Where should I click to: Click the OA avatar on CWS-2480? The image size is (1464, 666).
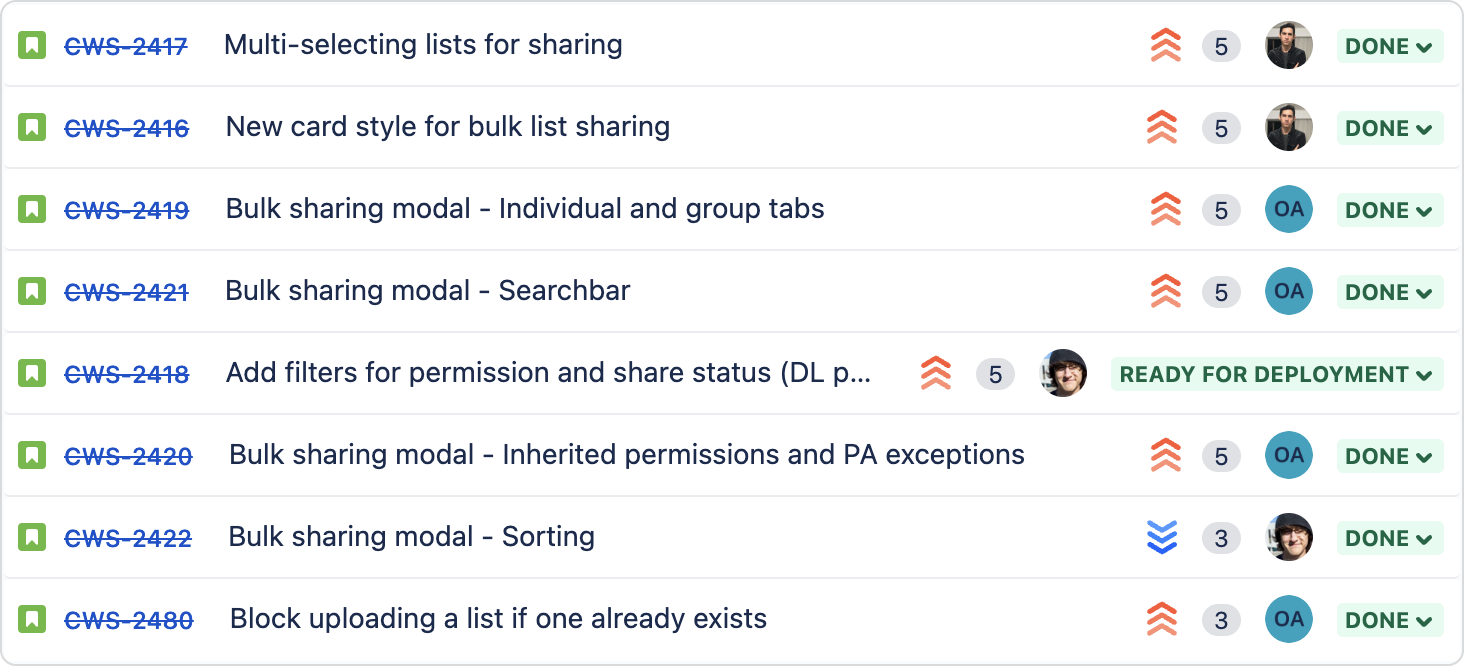coord(1289,619)
